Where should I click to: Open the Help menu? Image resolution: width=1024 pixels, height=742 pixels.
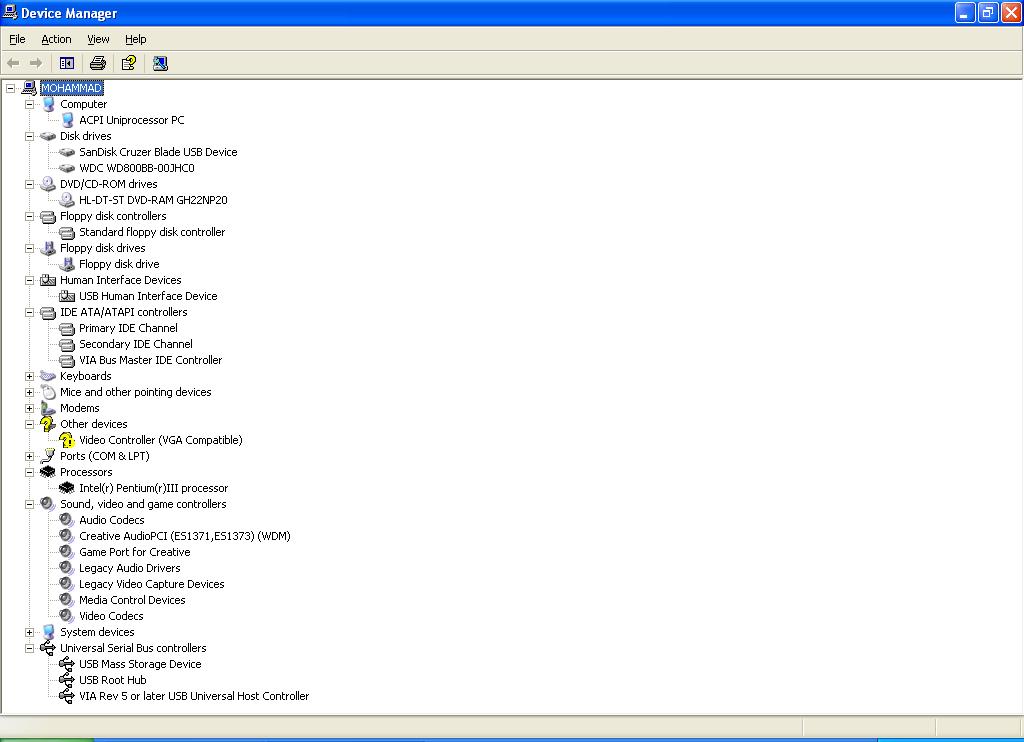coord(136,39)
